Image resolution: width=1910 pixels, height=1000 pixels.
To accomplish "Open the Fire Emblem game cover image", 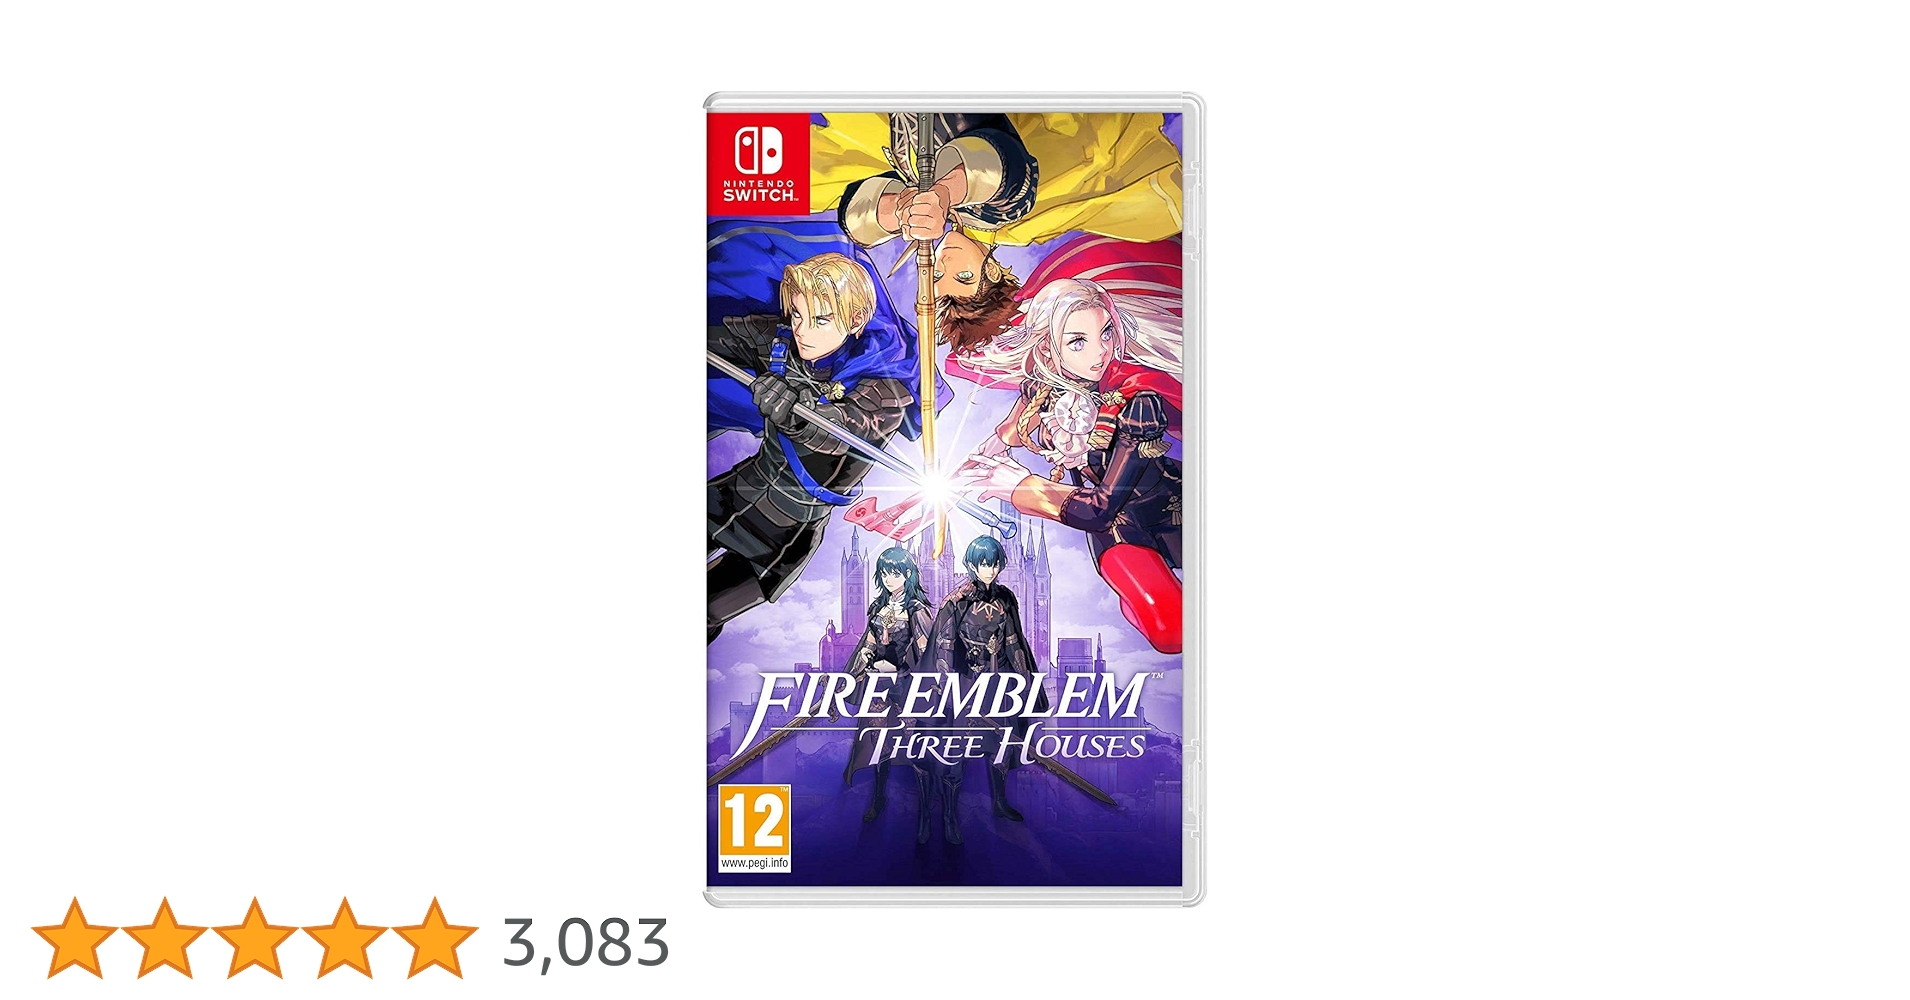I will click(954, 500).
